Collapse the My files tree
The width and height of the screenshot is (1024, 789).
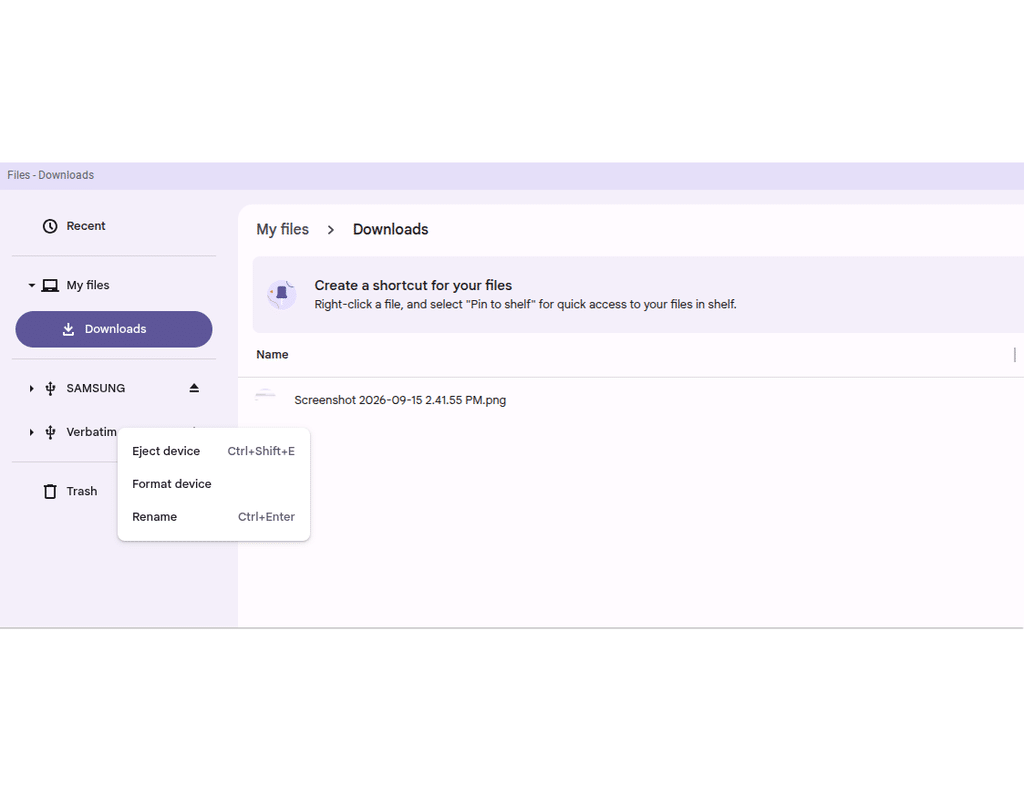coord(31,285)
